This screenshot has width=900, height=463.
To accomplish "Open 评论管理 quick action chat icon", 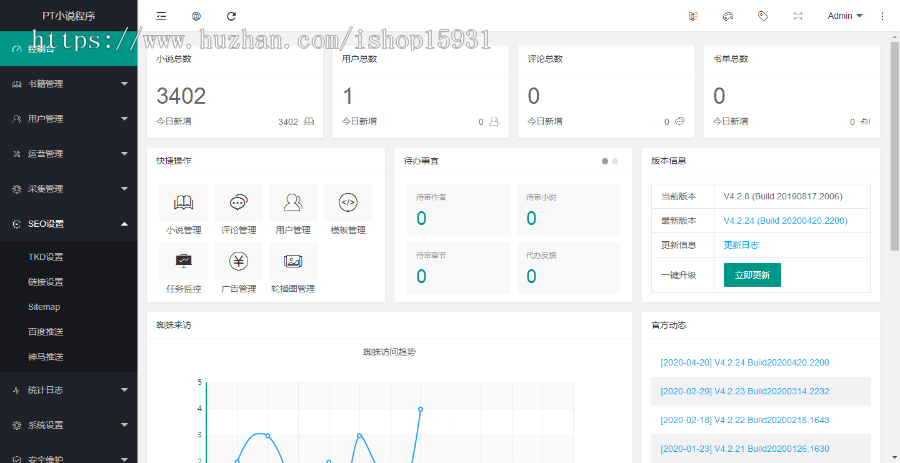I will point(238,203).
